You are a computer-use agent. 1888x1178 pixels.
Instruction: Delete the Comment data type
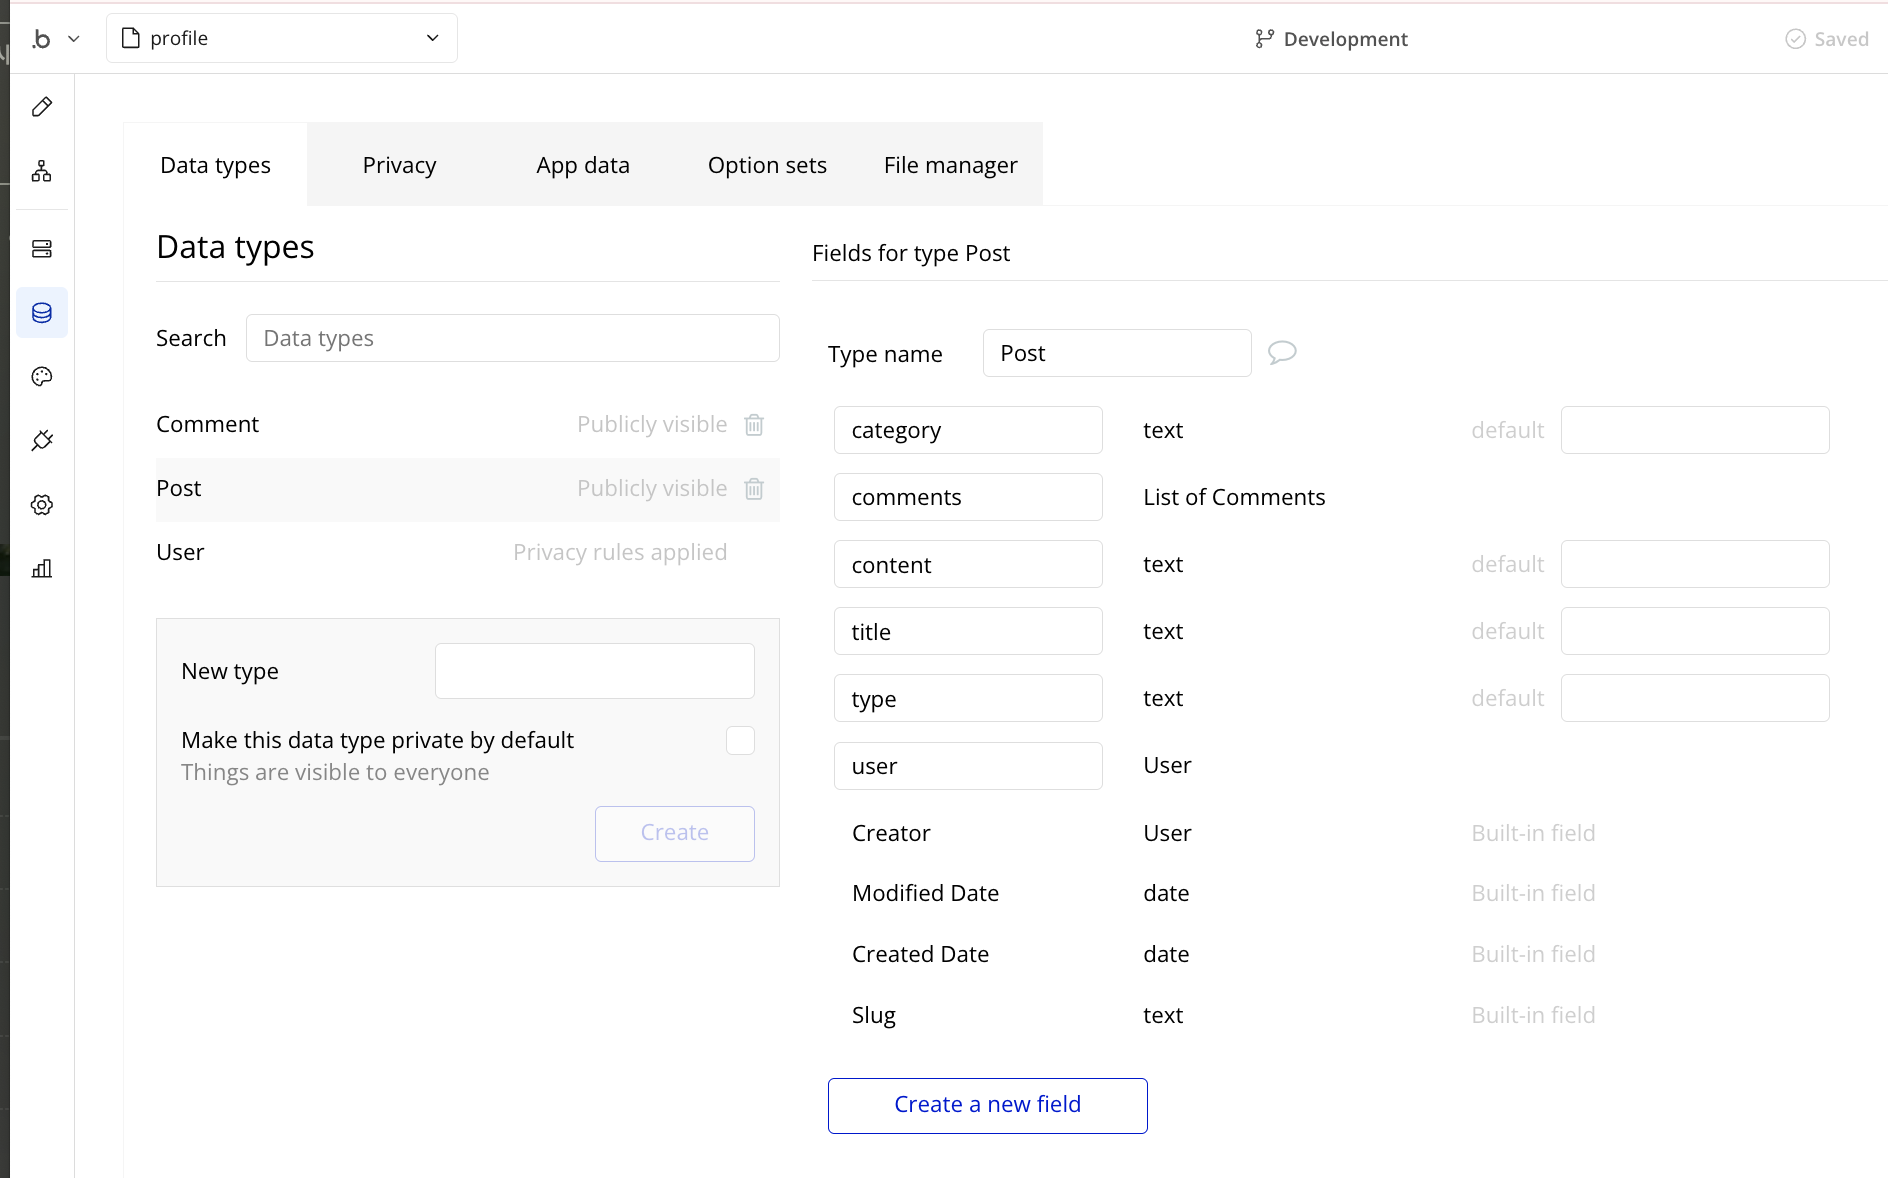point(754,425)
